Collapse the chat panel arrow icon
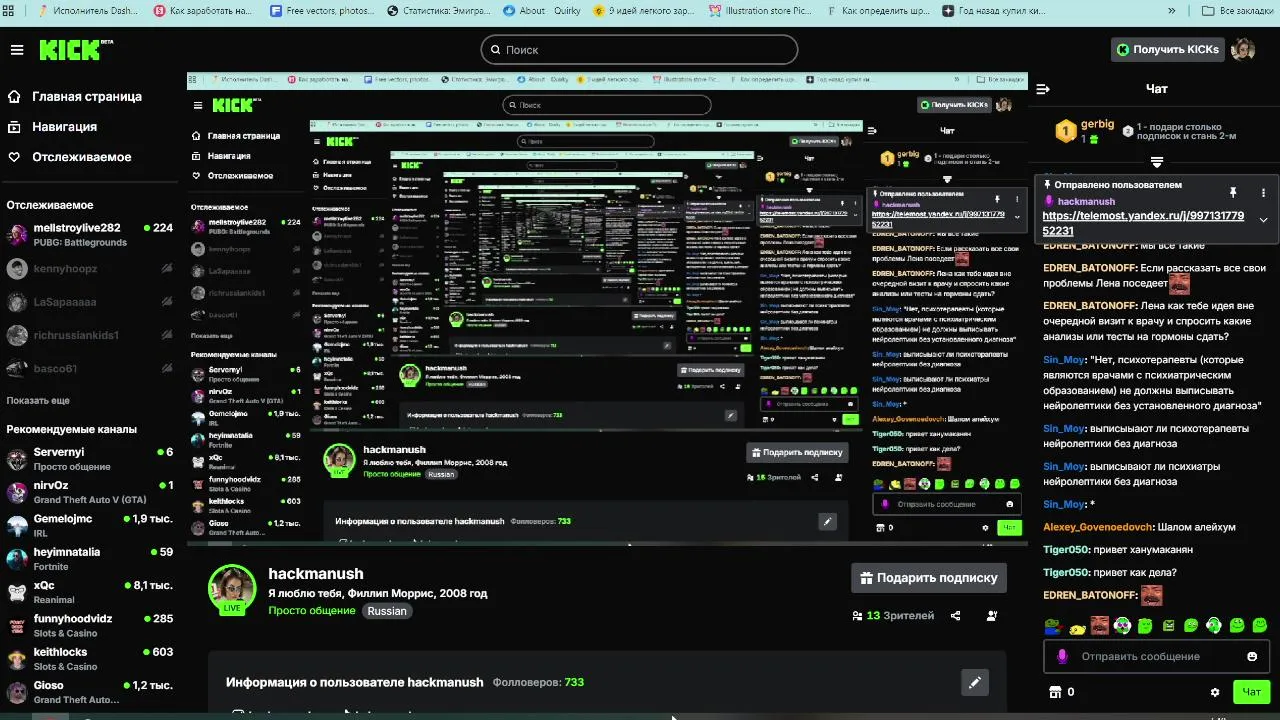This screenshot has height=720, width=1280. (1043, 89)
